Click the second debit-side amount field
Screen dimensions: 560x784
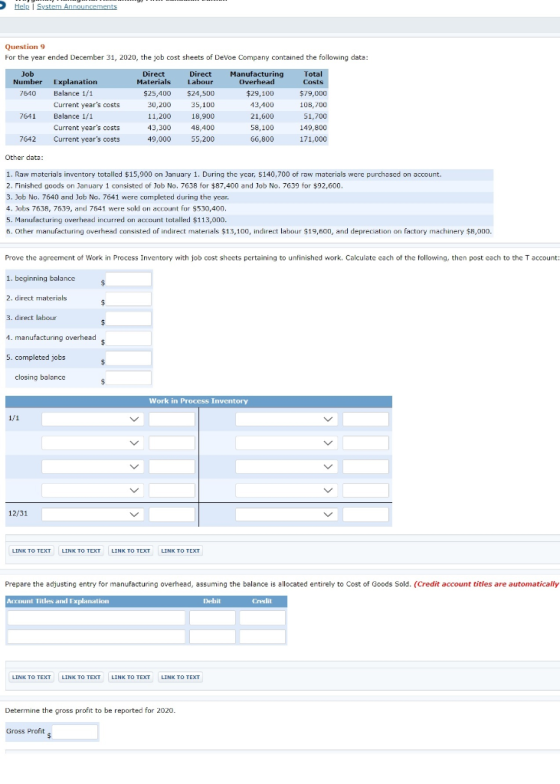click(x=172, y=442)
